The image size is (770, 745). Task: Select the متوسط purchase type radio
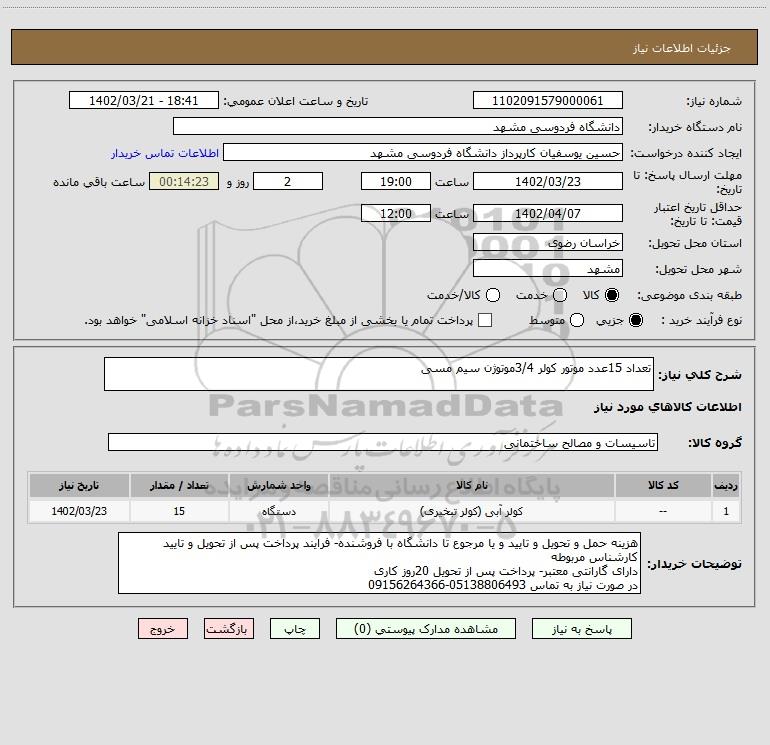(x=577, y=320)
